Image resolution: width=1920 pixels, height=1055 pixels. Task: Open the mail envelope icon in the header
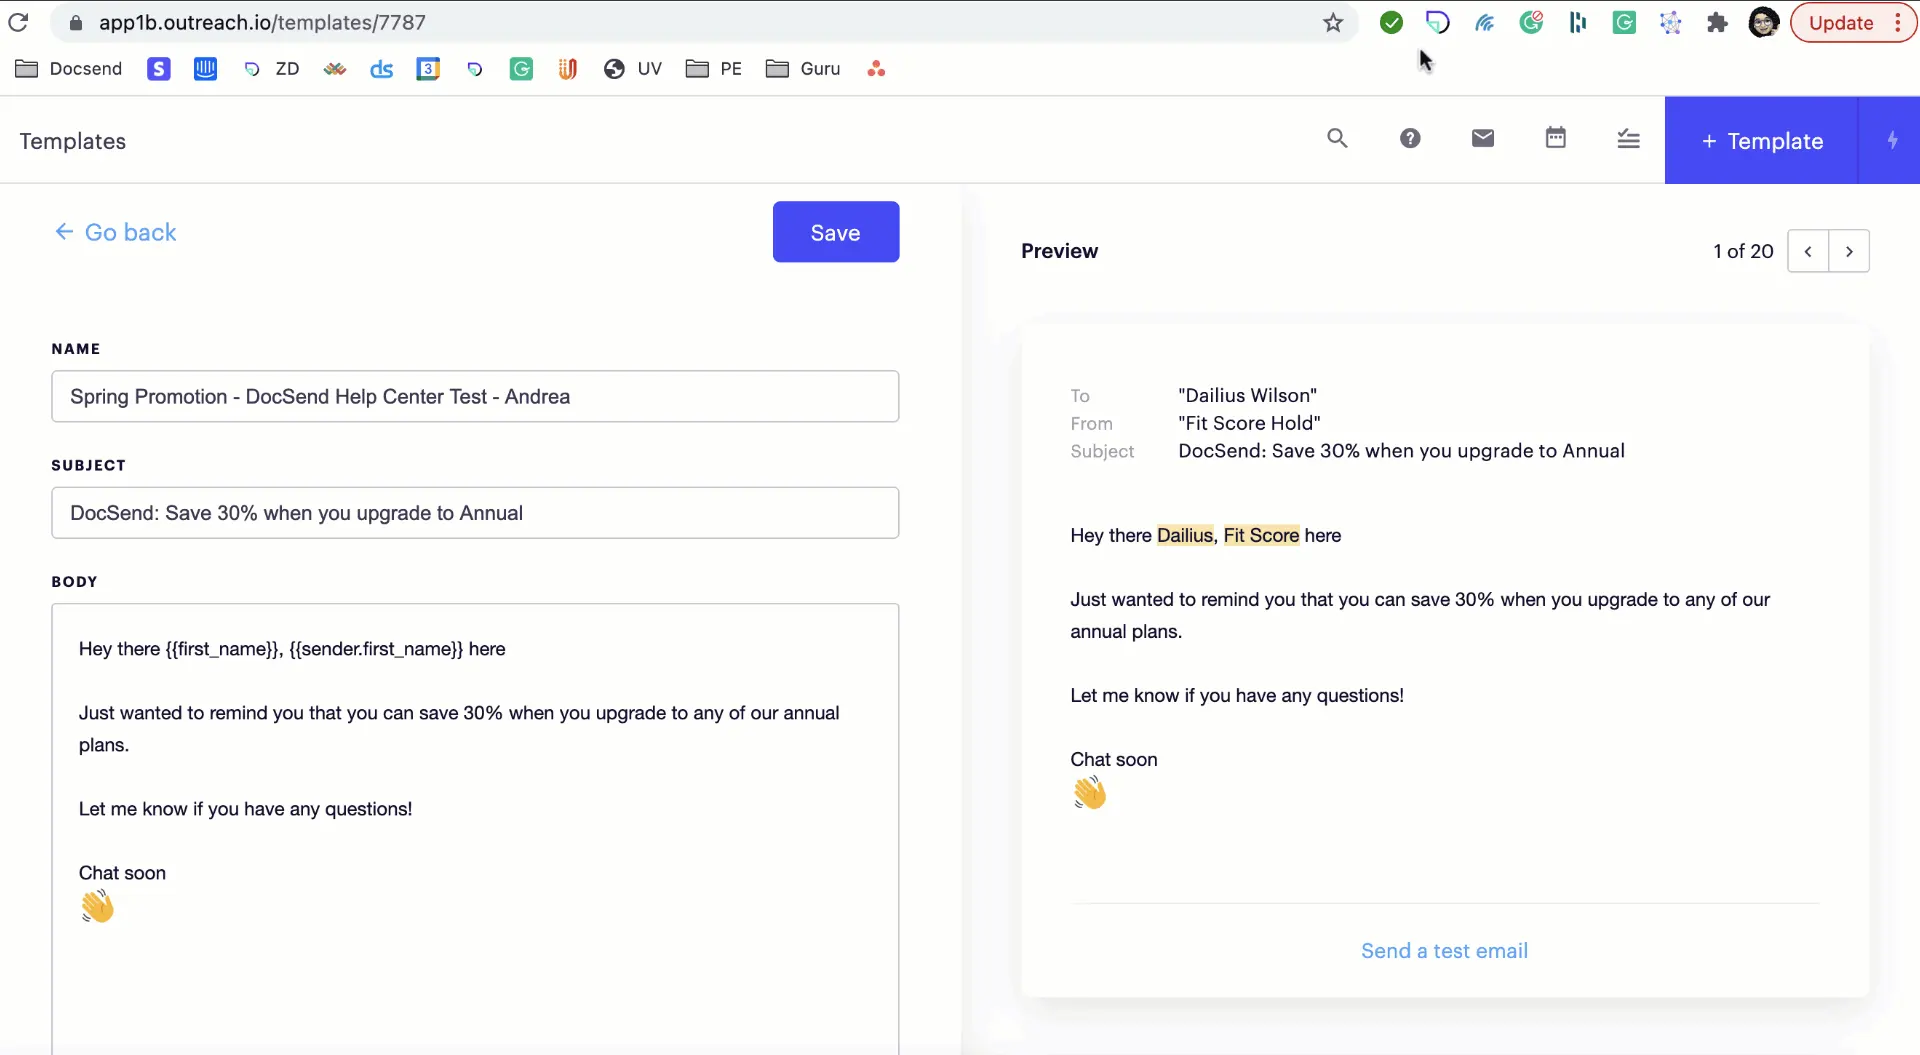point(1483,138)
